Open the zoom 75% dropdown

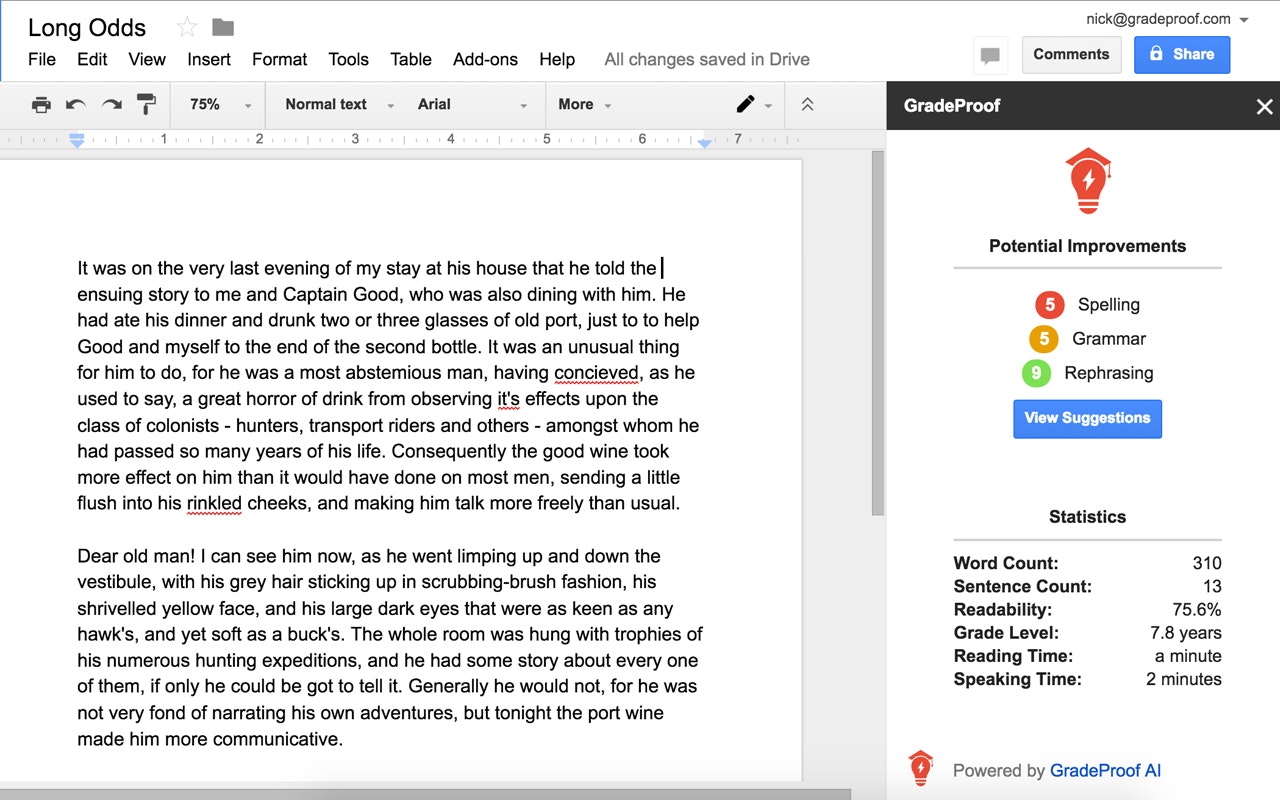(x=221, y=104)
